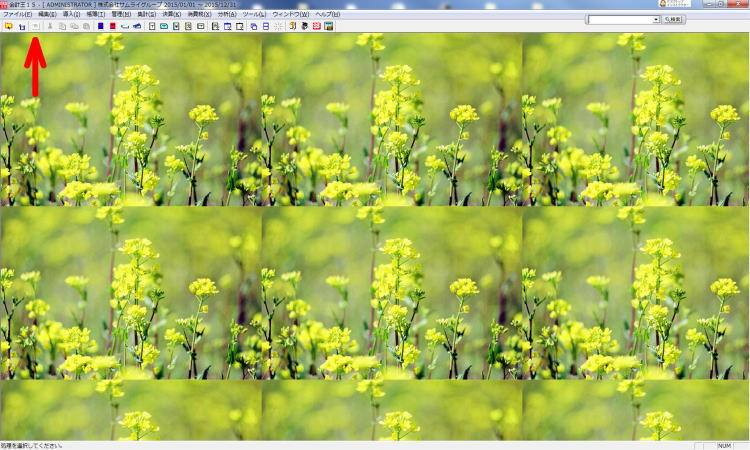Click the red grid icon near toolbar end
This screenshot has width=750, height=450.
tap(316, 26)
